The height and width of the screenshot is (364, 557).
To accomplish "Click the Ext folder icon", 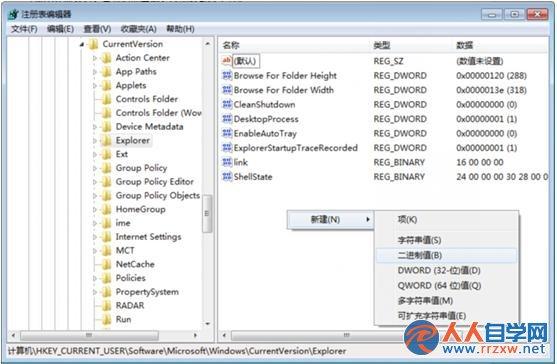I will click(107, 154).
